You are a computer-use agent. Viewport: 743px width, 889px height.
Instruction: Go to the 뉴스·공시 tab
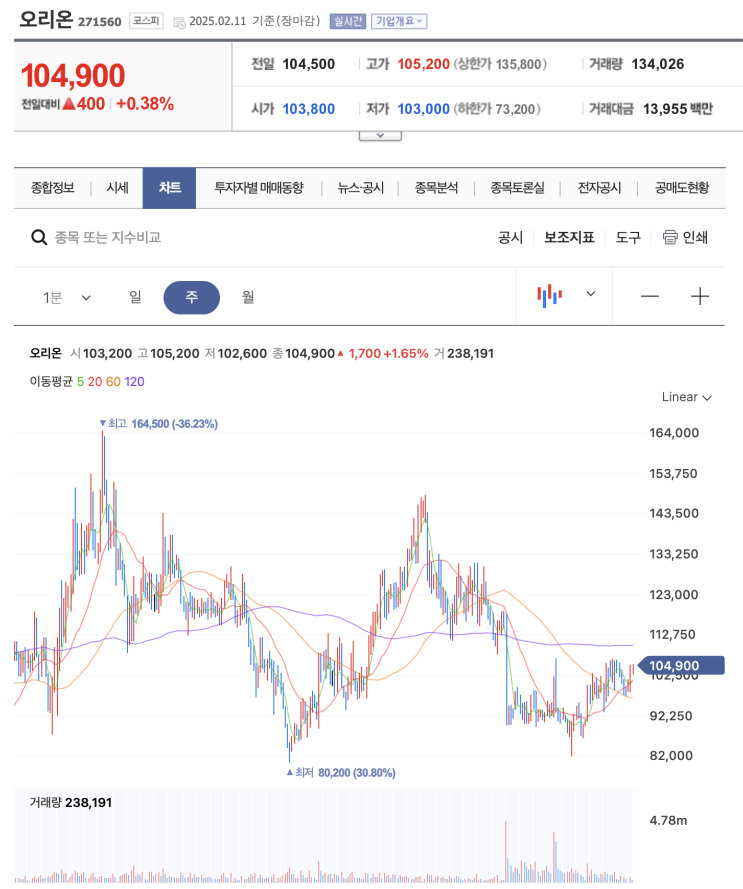click(x=360, y=188)
